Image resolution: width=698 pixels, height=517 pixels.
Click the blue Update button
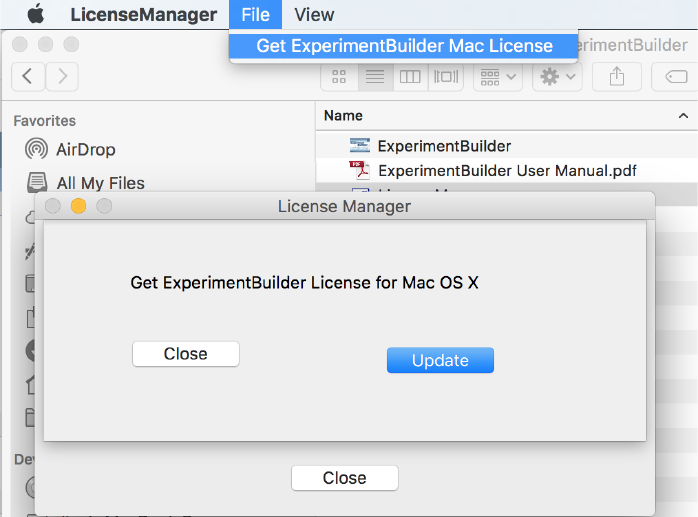point(440,360)
